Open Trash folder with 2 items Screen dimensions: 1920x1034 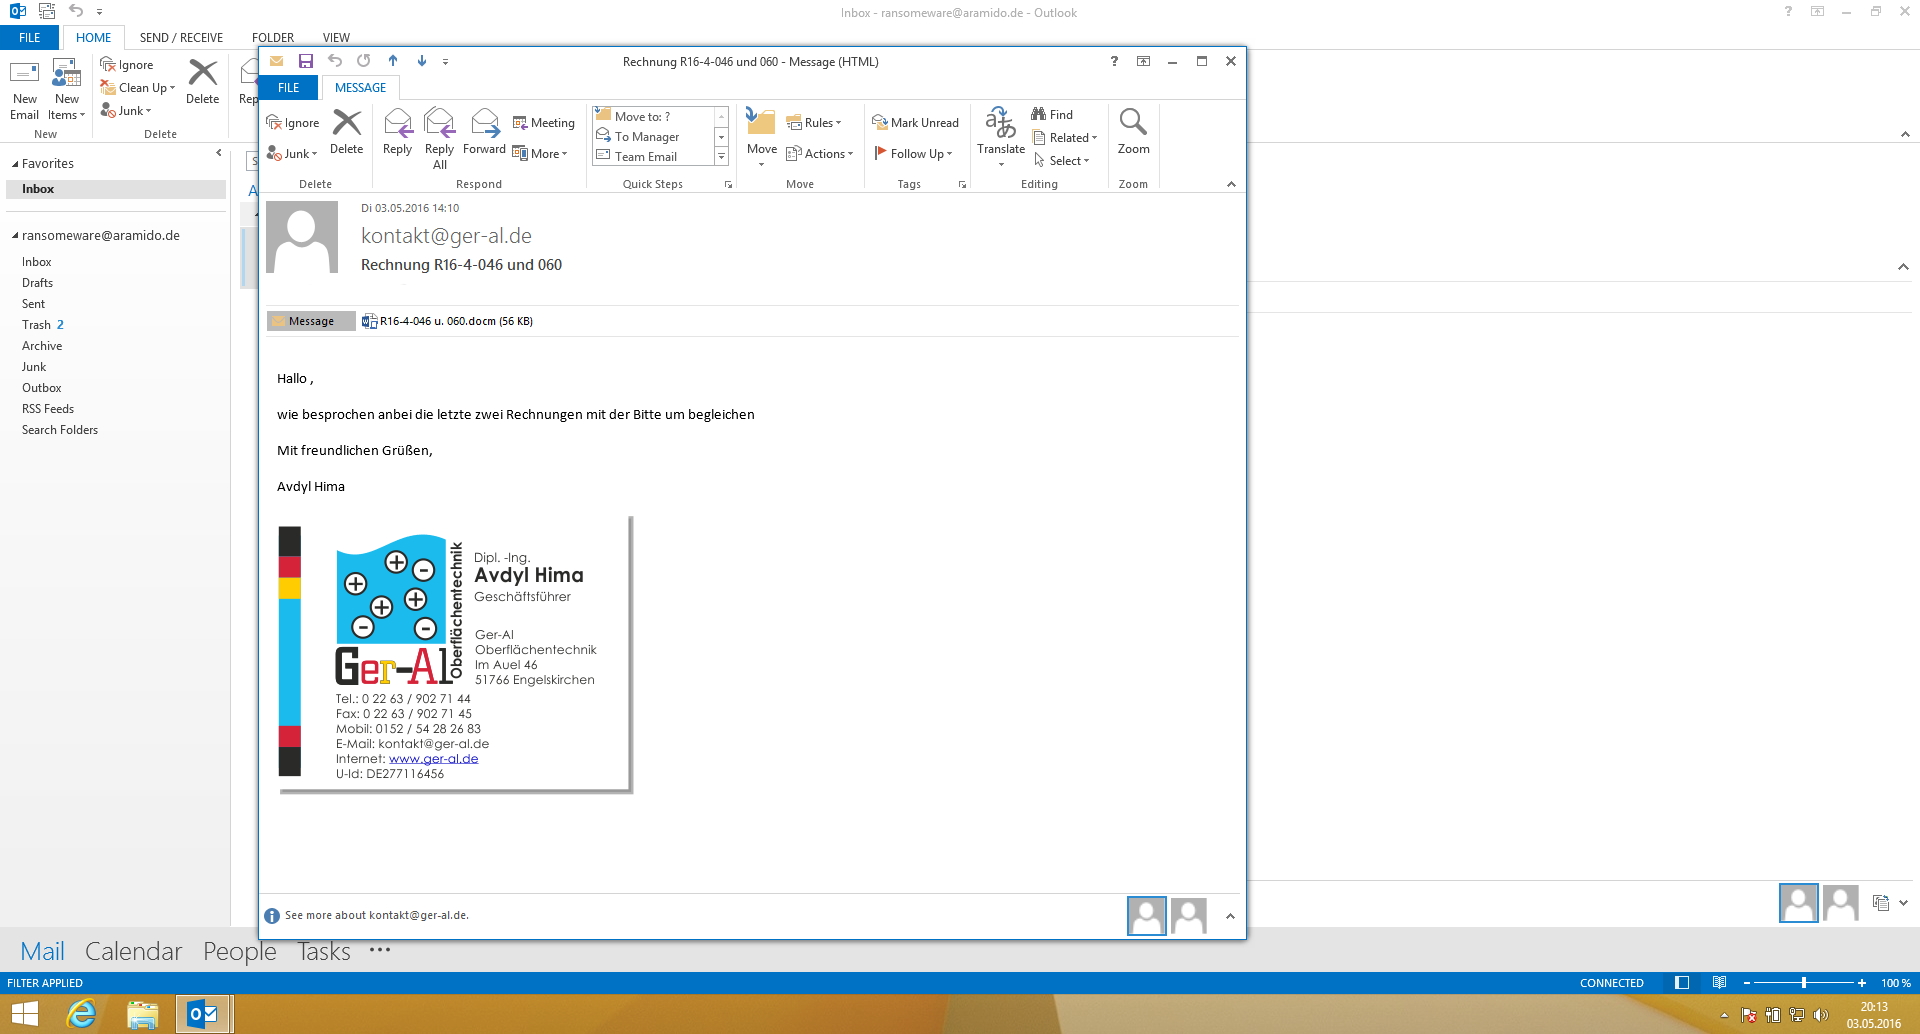[43, 325]
